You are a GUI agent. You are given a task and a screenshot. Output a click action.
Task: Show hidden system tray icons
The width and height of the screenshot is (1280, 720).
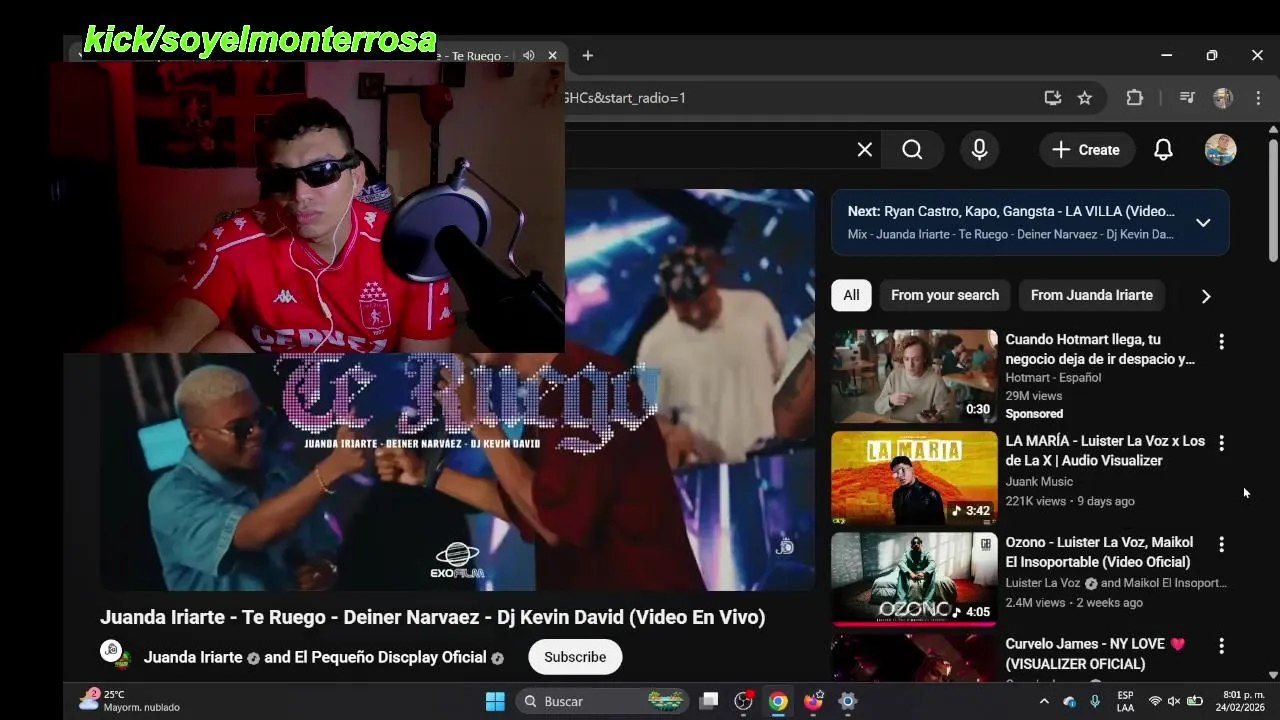(1044, 701)
